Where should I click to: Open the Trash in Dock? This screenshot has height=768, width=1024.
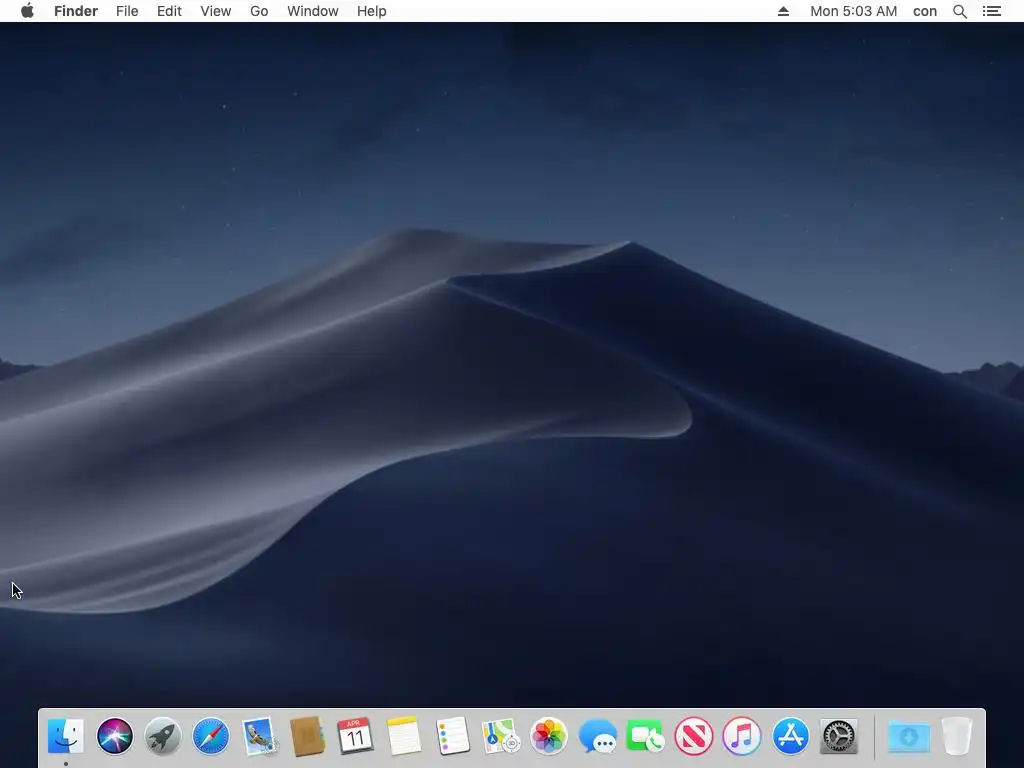point(957,736)
